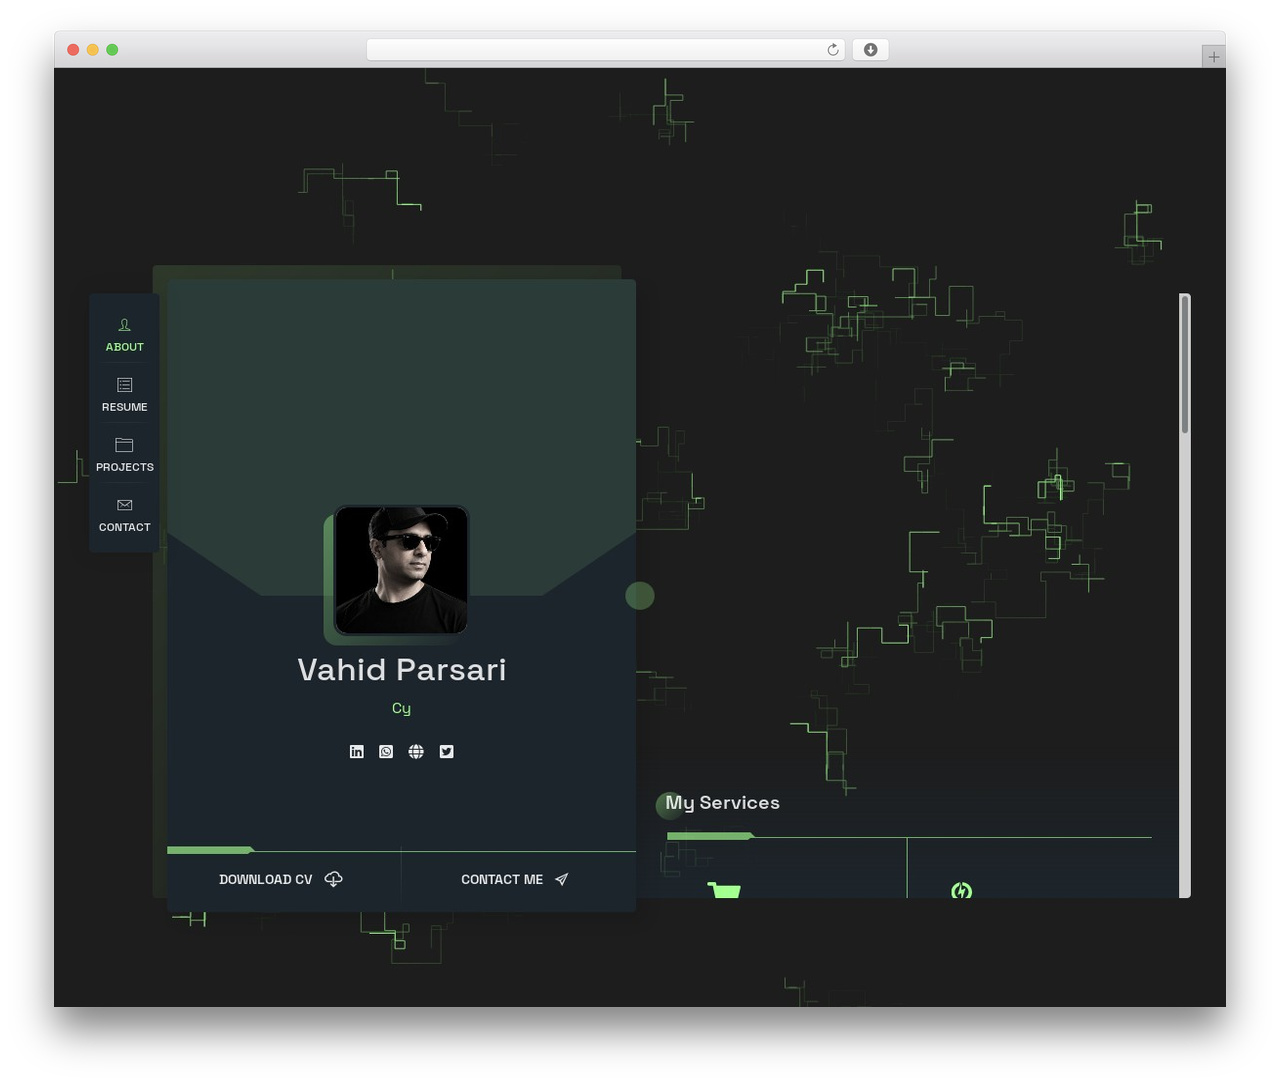The width and height of the screenshot is (1280, 1084).
Task: Maximize the window with green button
Action: [112, 50]
